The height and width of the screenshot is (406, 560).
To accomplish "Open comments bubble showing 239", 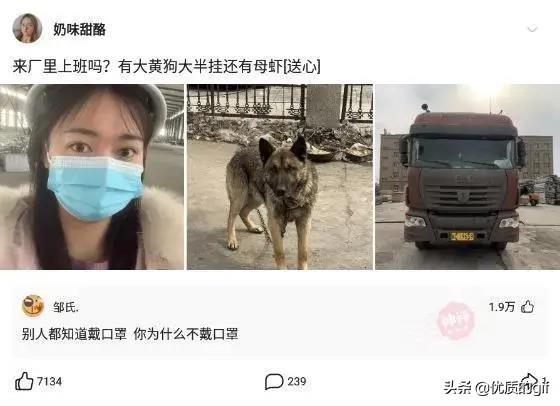I will pyautogui.click(x=274, y=381).
